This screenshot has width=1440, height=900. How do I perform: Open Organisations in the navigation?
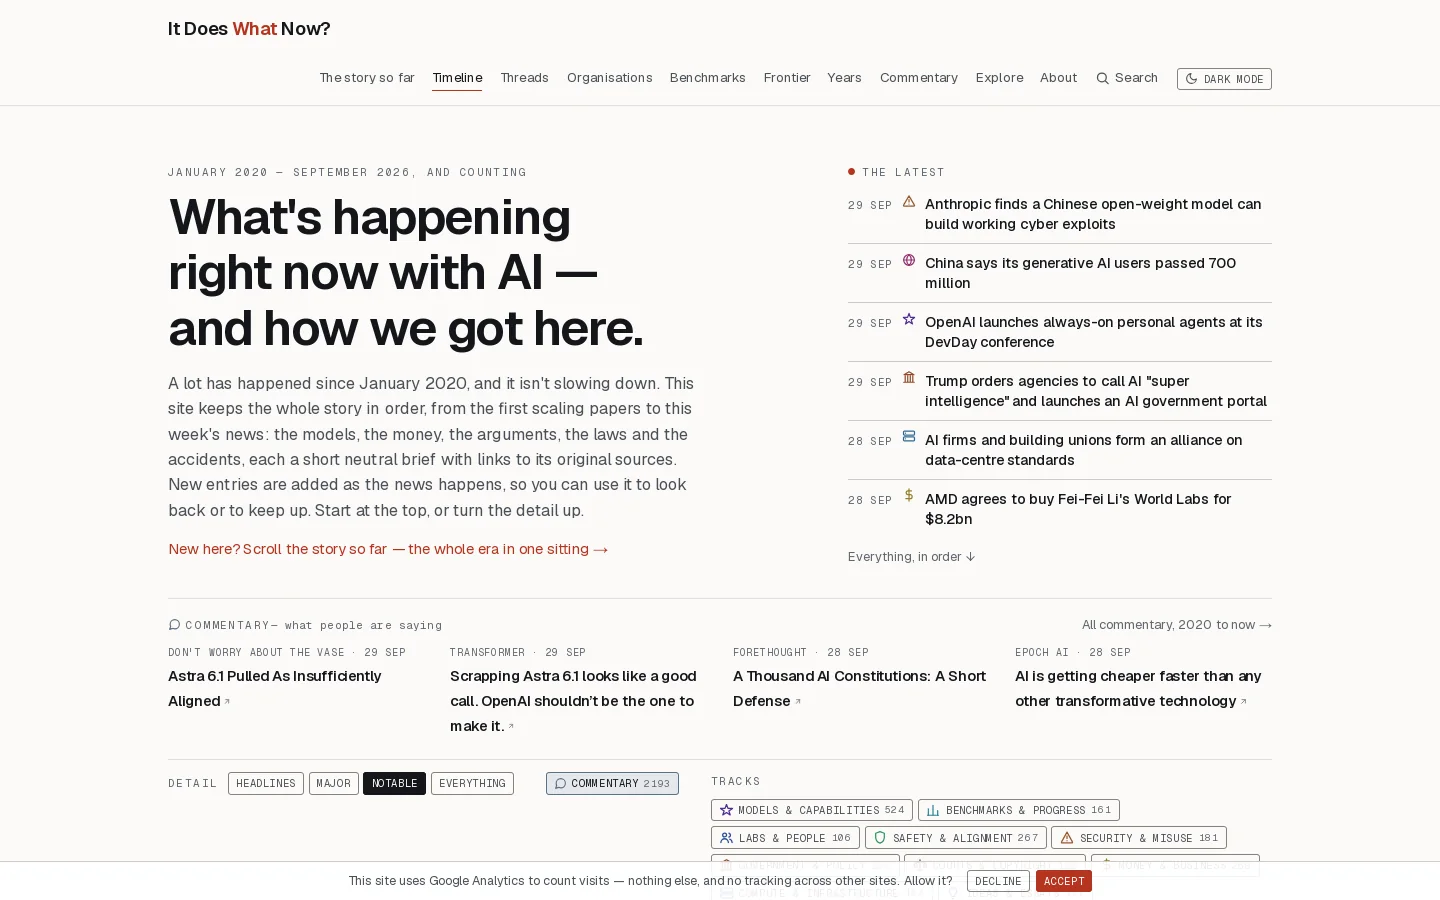click(x=609, y=78)
